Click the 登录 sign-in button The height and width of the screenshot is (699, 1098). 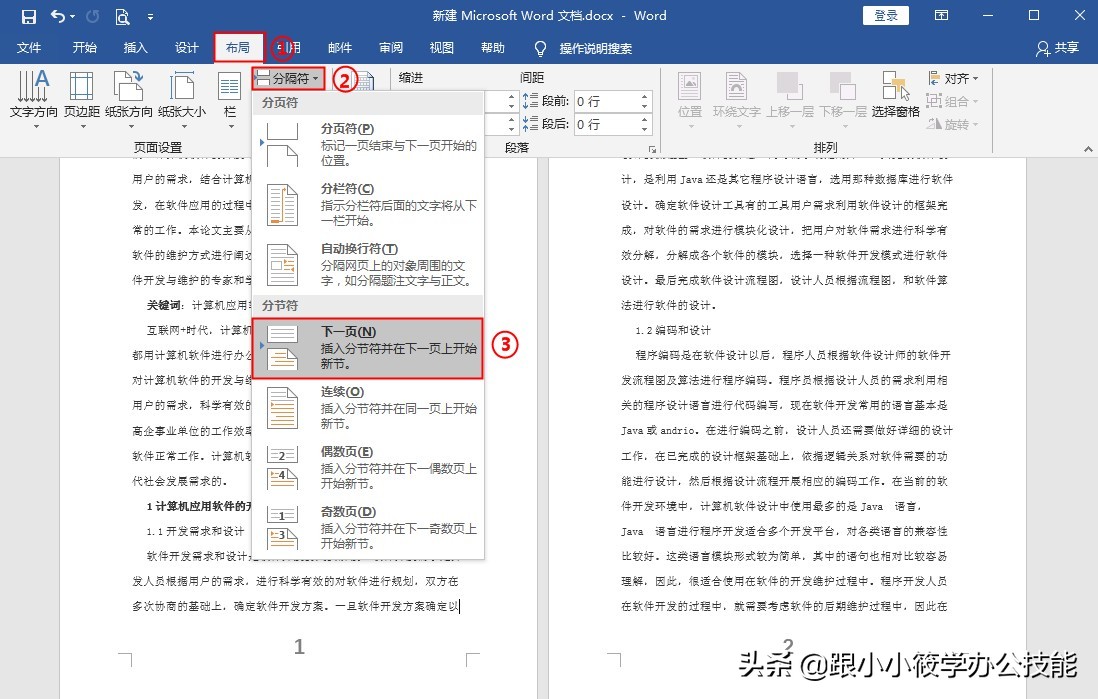pos(884,15)
